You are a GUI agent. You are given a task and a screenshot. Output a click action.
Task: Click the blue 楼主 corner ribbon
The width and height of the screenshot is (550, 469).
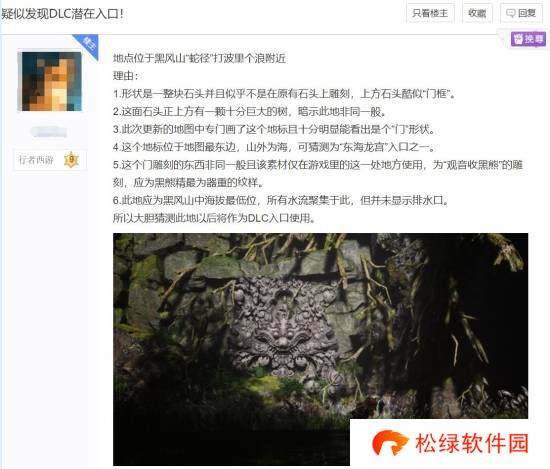(x=88, y=46)
